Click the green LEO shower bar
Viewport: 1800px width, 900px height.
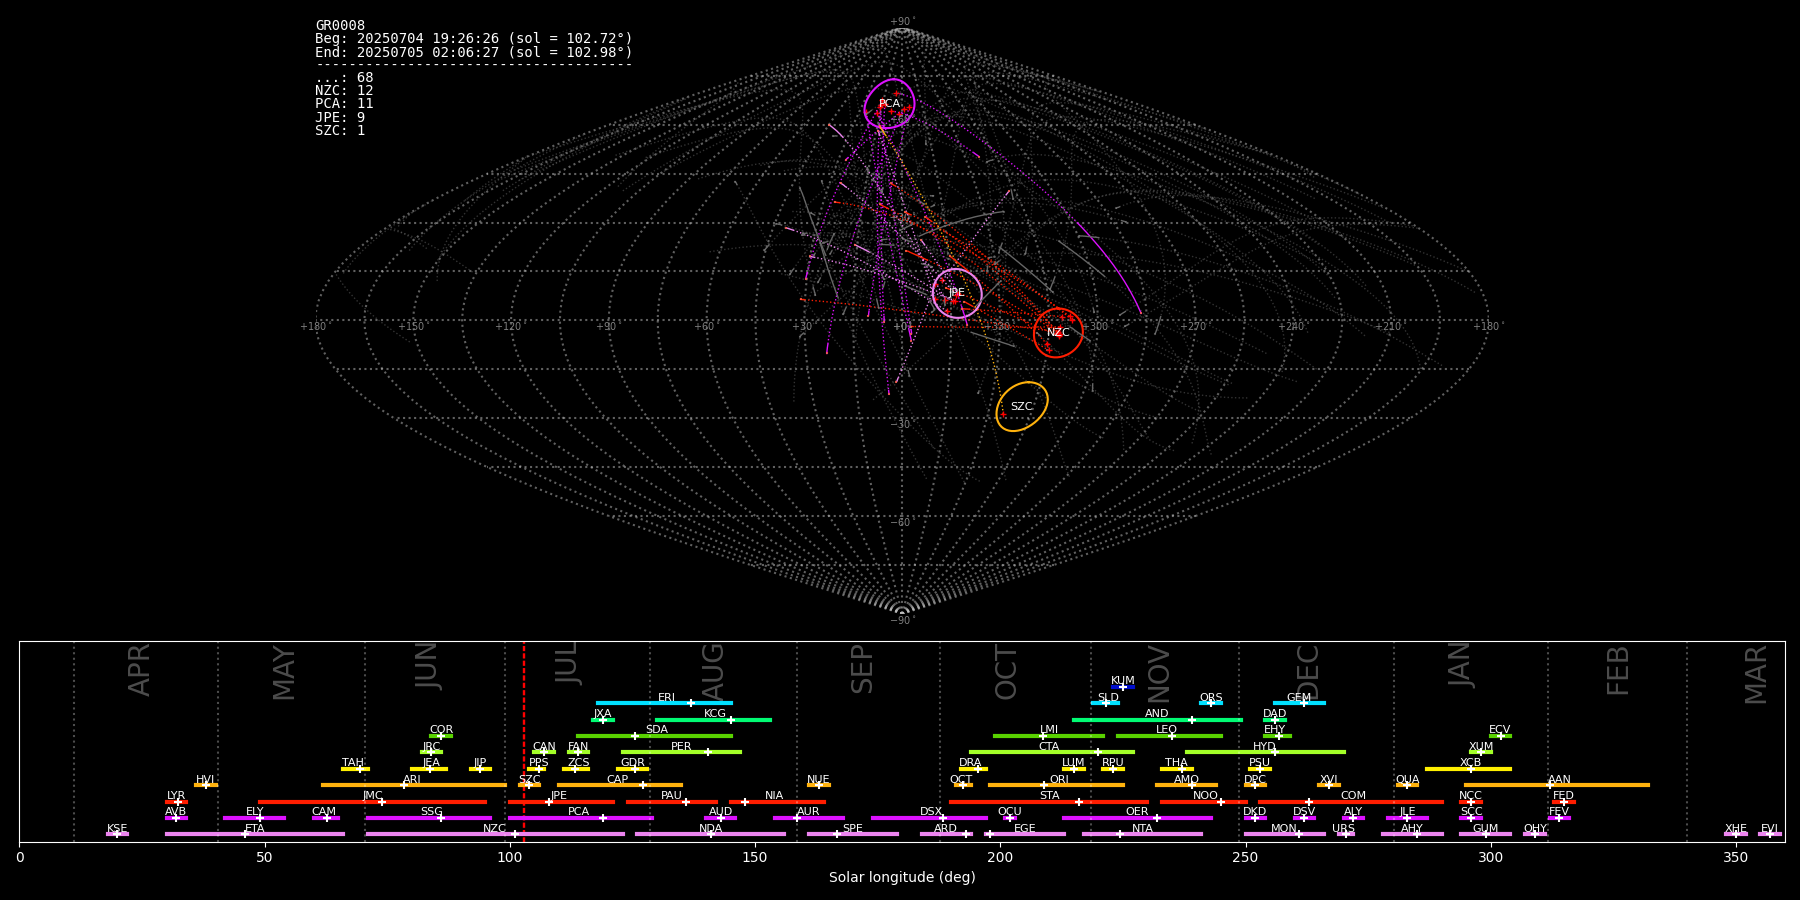(x=1169, y=736)
